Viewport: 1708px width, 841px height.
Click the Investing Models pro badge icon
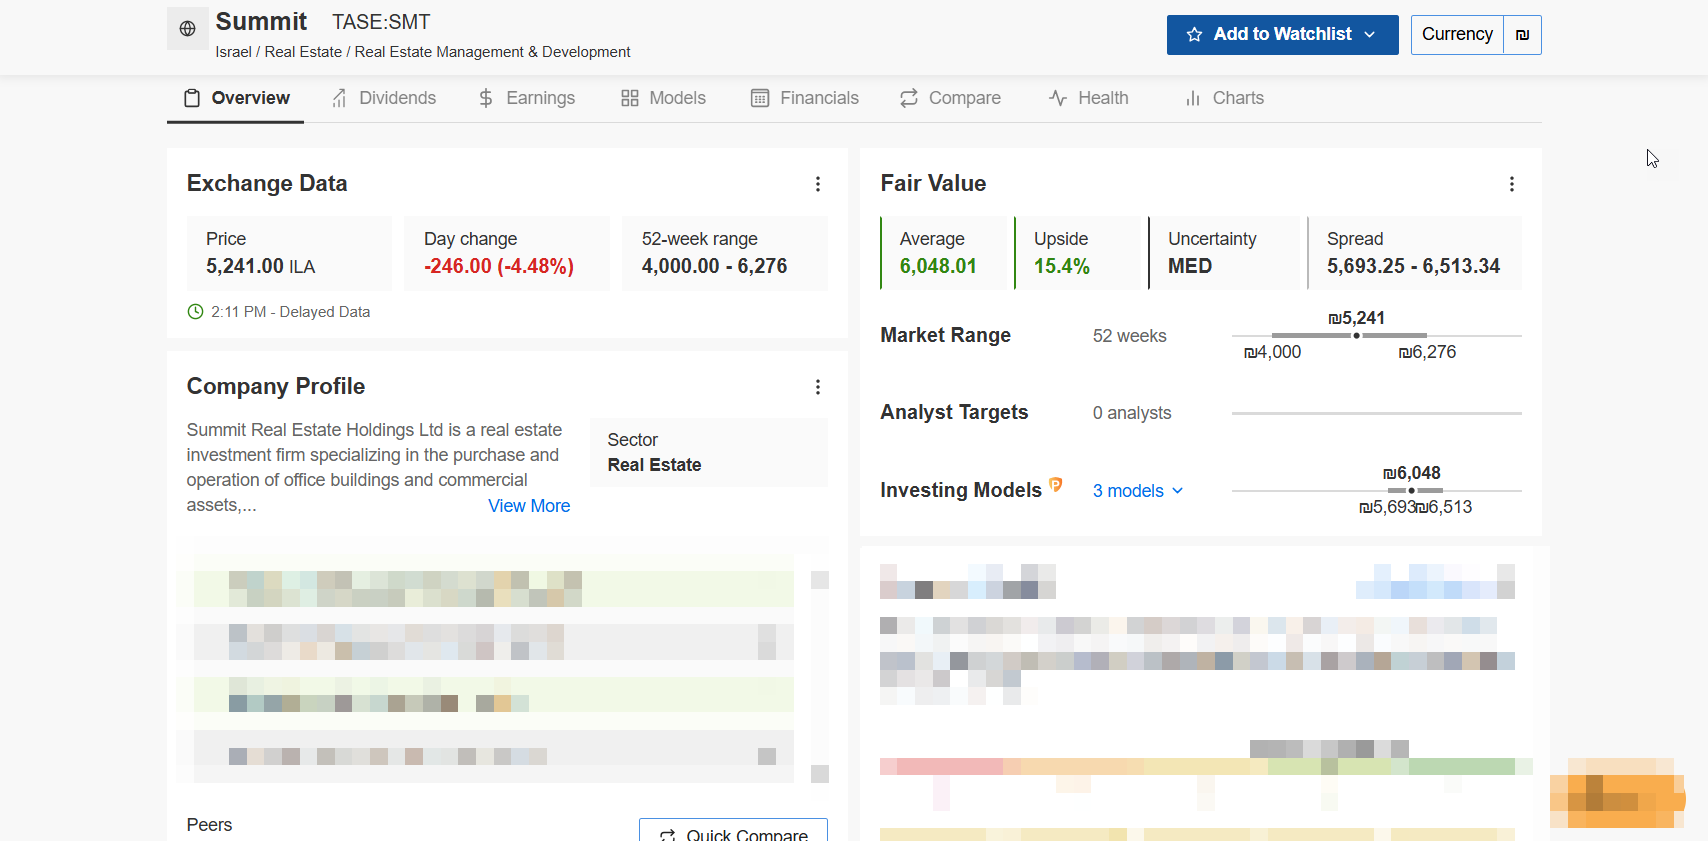[x=1056, y=485]
